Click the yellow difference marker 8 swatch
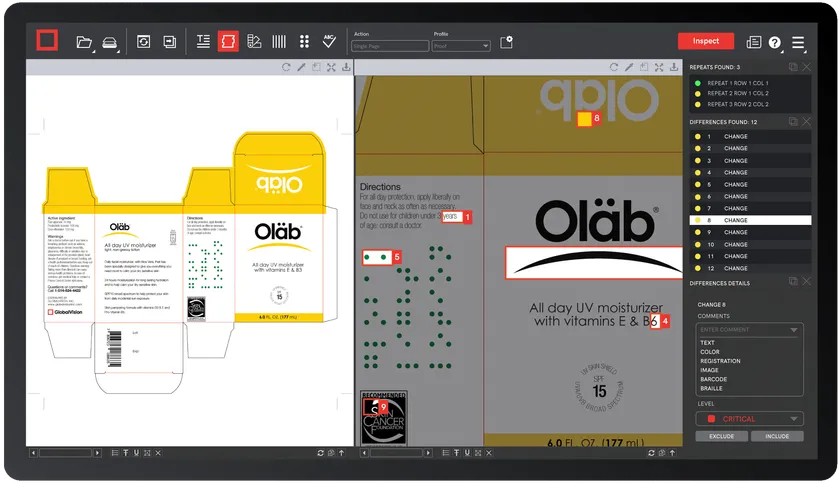The height and width of the screenshot is (483, 840). [x=583, y=119]
